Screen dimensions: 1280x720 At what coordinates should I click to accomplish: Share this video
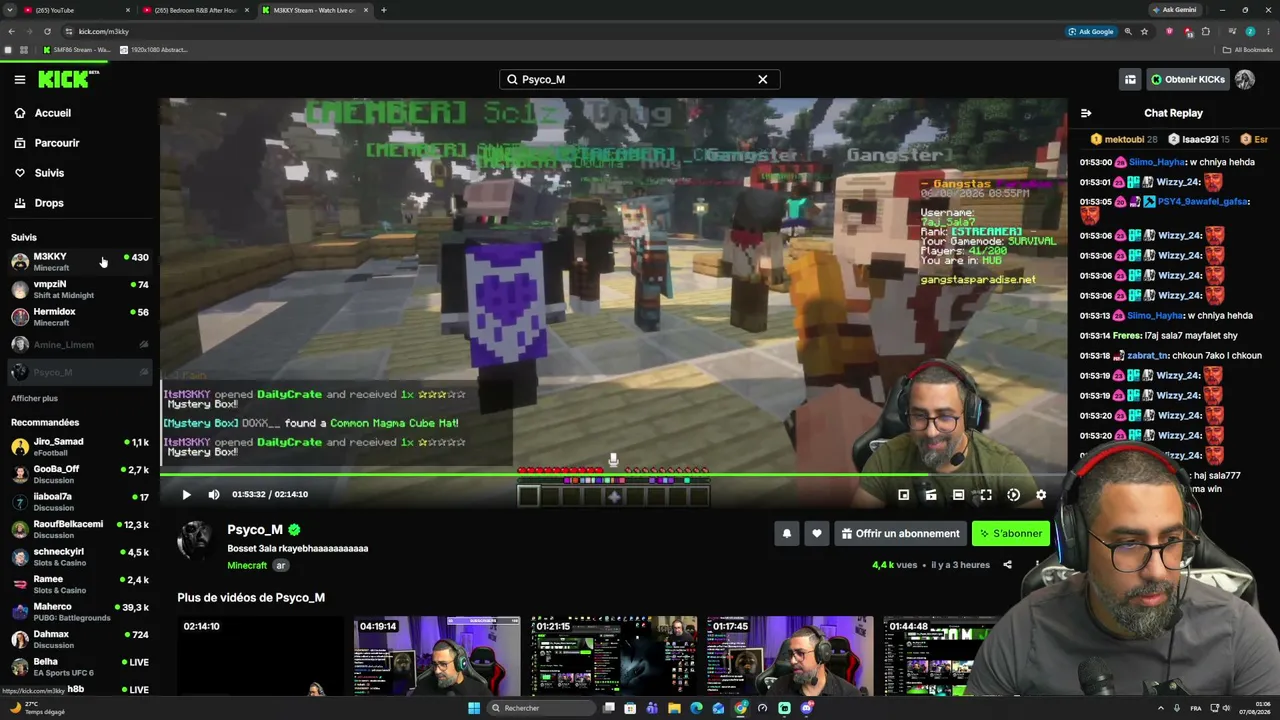pos(1007,565)
